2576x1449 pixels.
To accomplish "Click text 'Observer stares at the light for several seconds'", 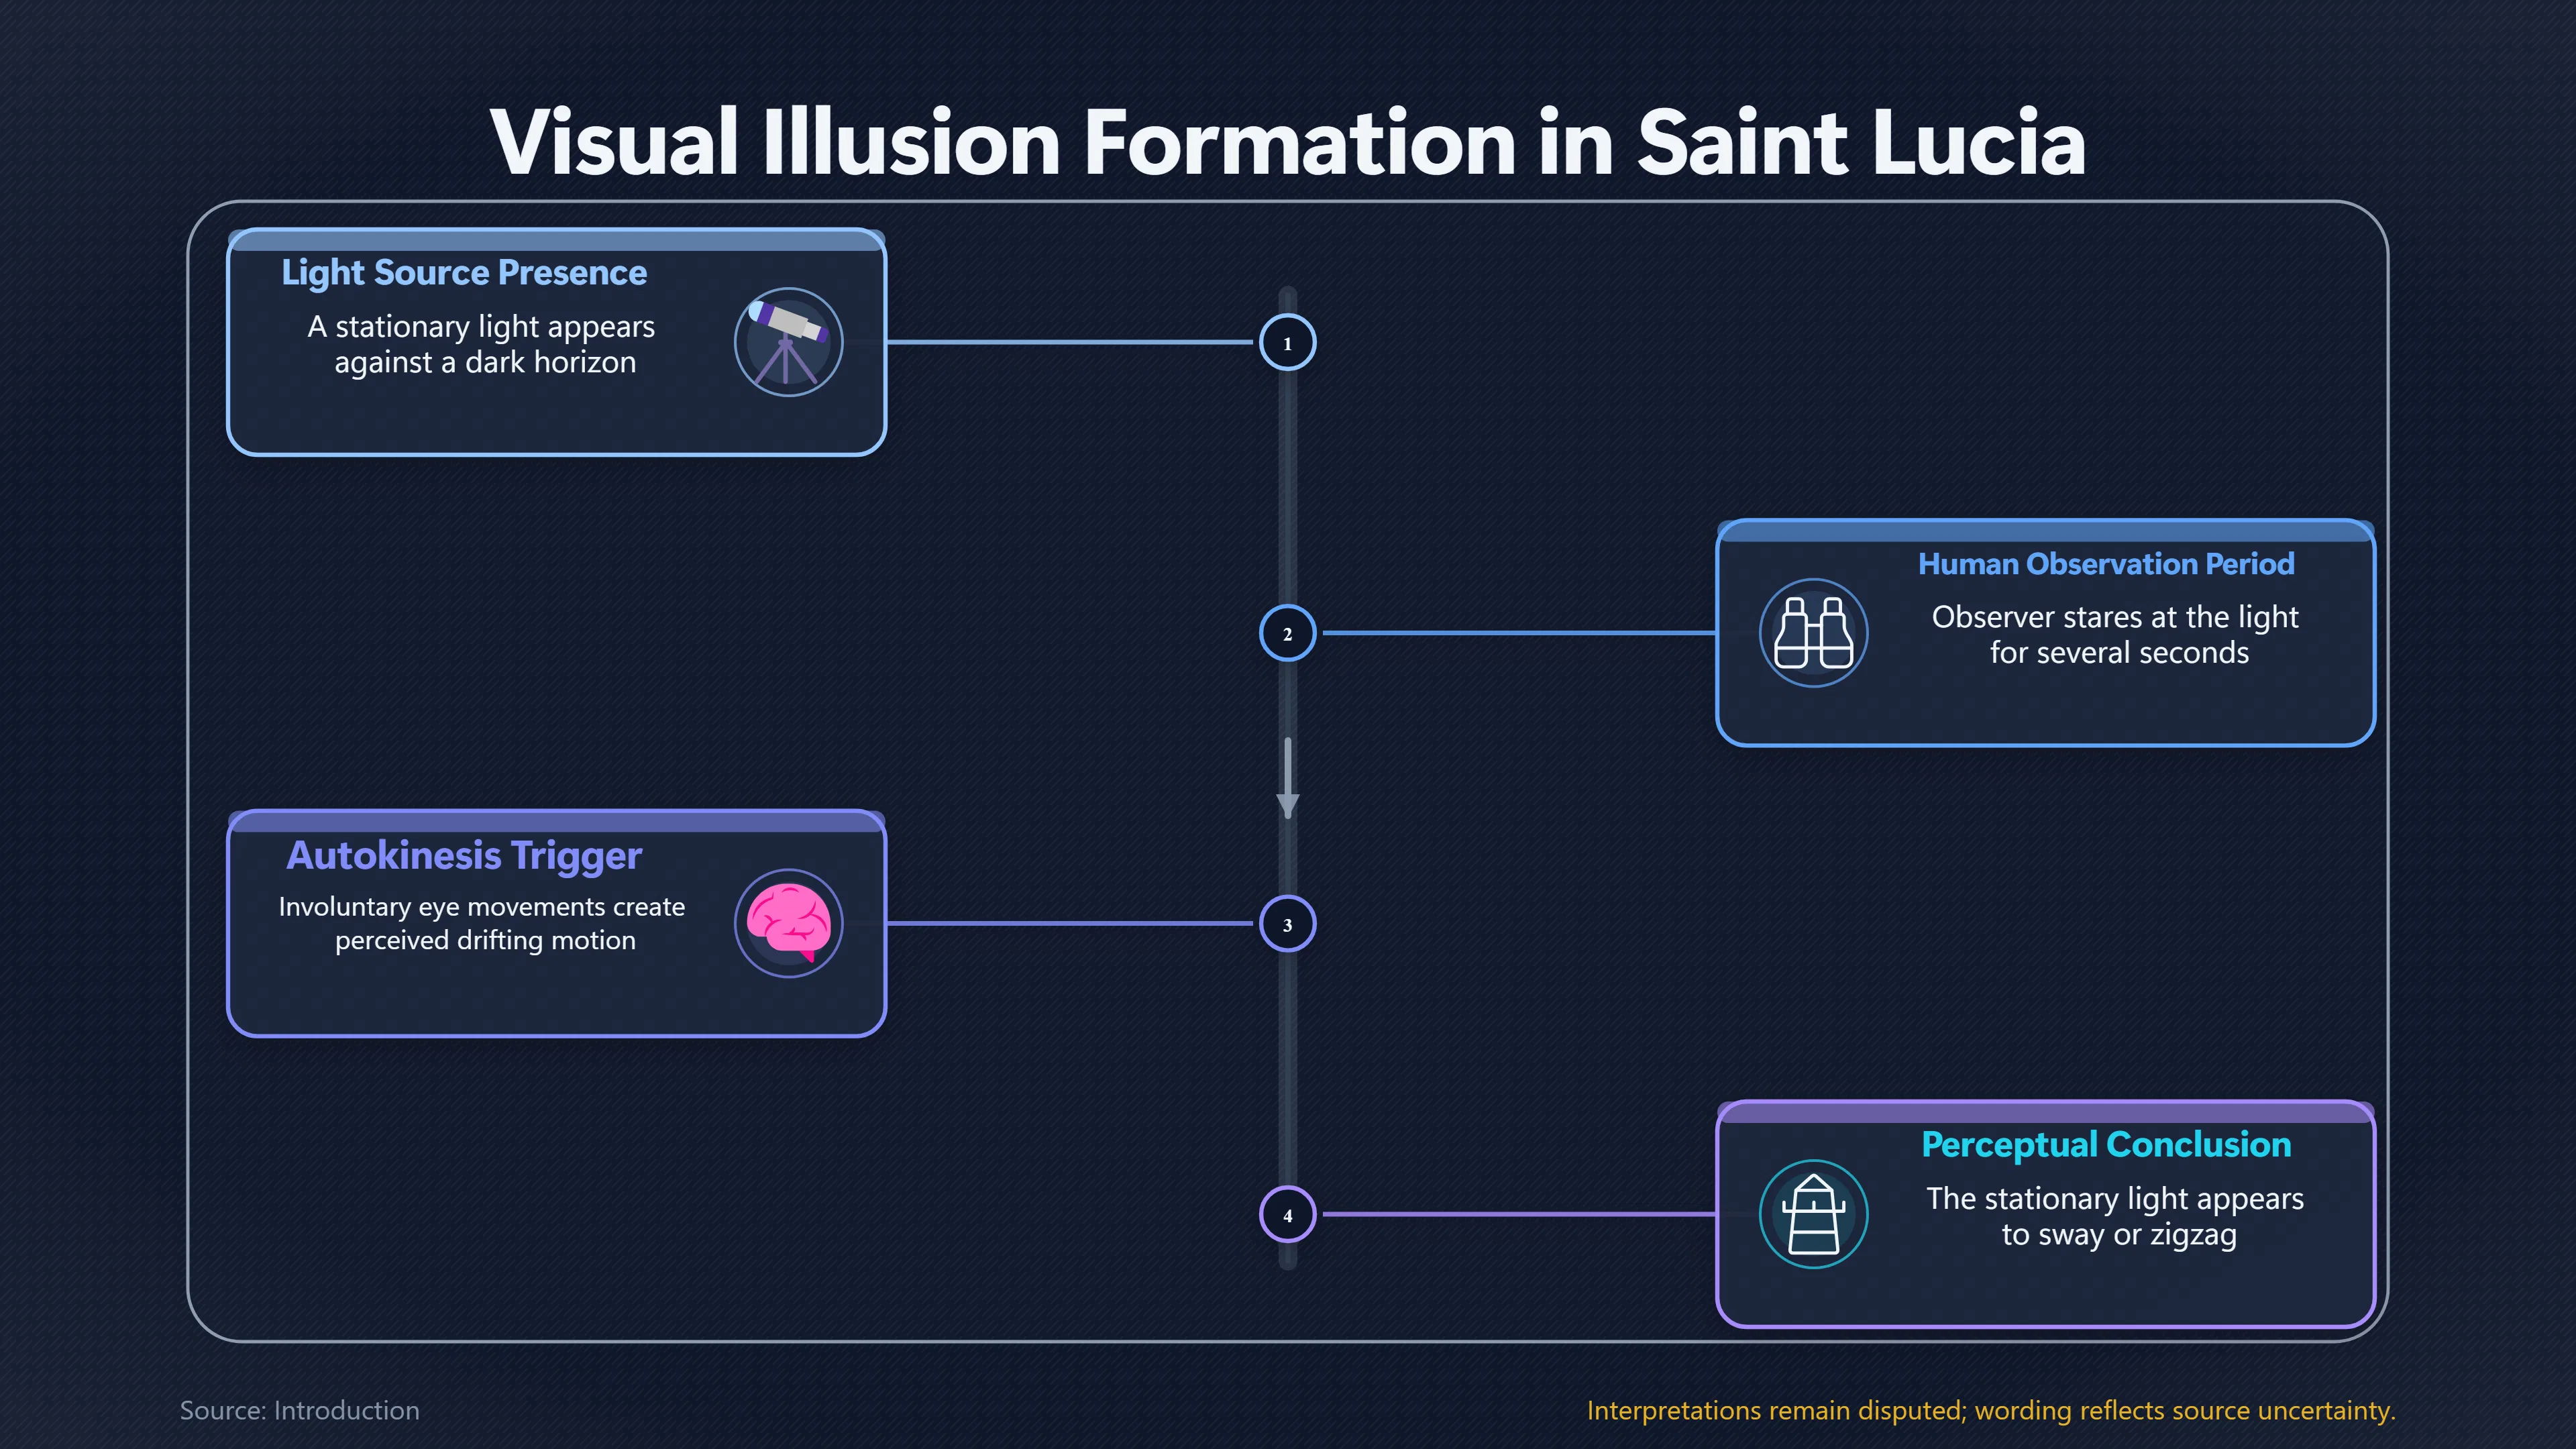I will 2116,635.
